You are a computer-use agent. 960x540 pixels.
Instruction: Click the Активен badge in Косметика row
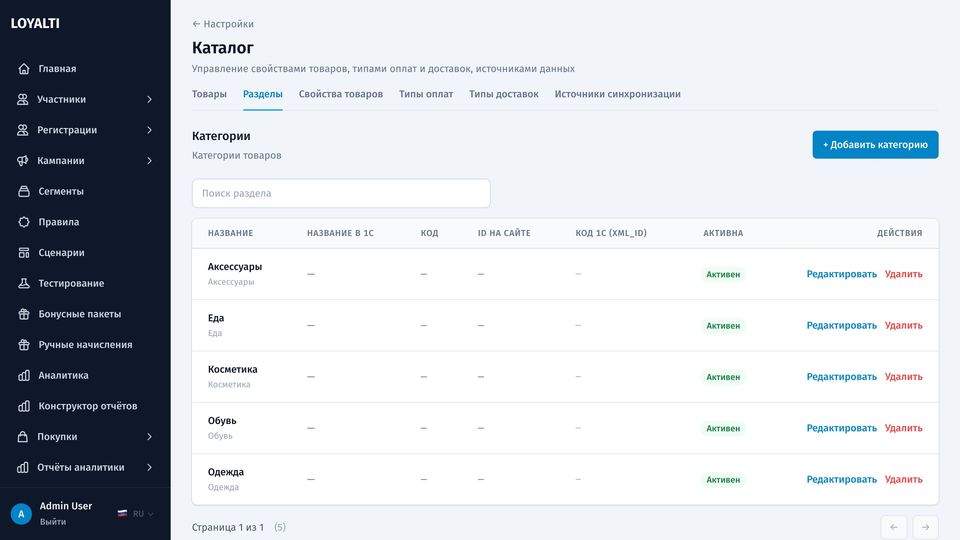[723, 377]
